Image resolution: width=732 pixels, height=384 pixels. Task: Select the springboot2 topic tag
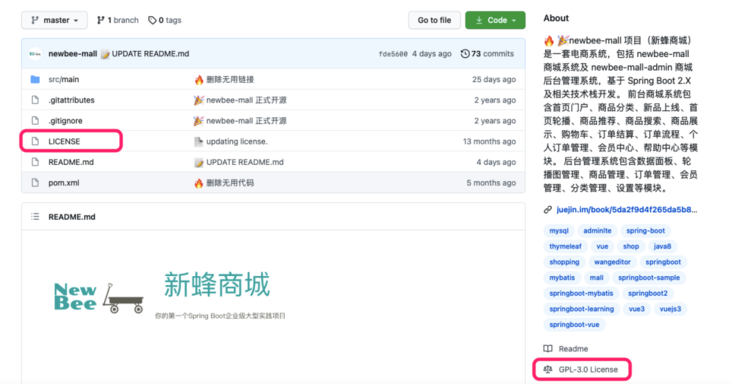[x=648, y=293]
